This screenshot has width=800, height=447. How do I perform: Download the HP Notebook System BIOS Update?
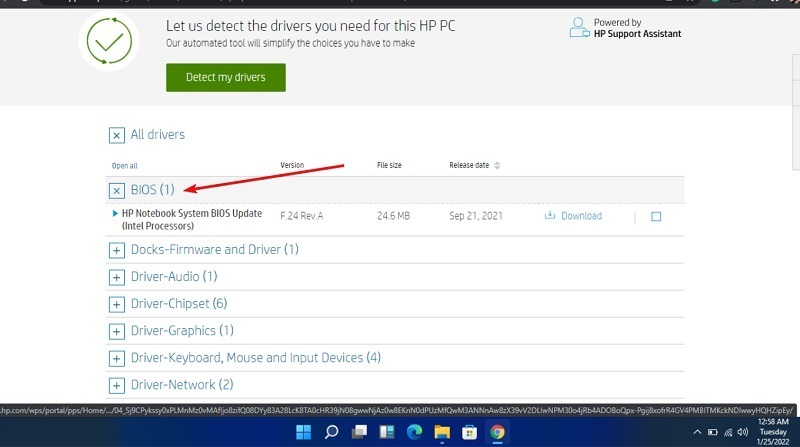point(573,216)
